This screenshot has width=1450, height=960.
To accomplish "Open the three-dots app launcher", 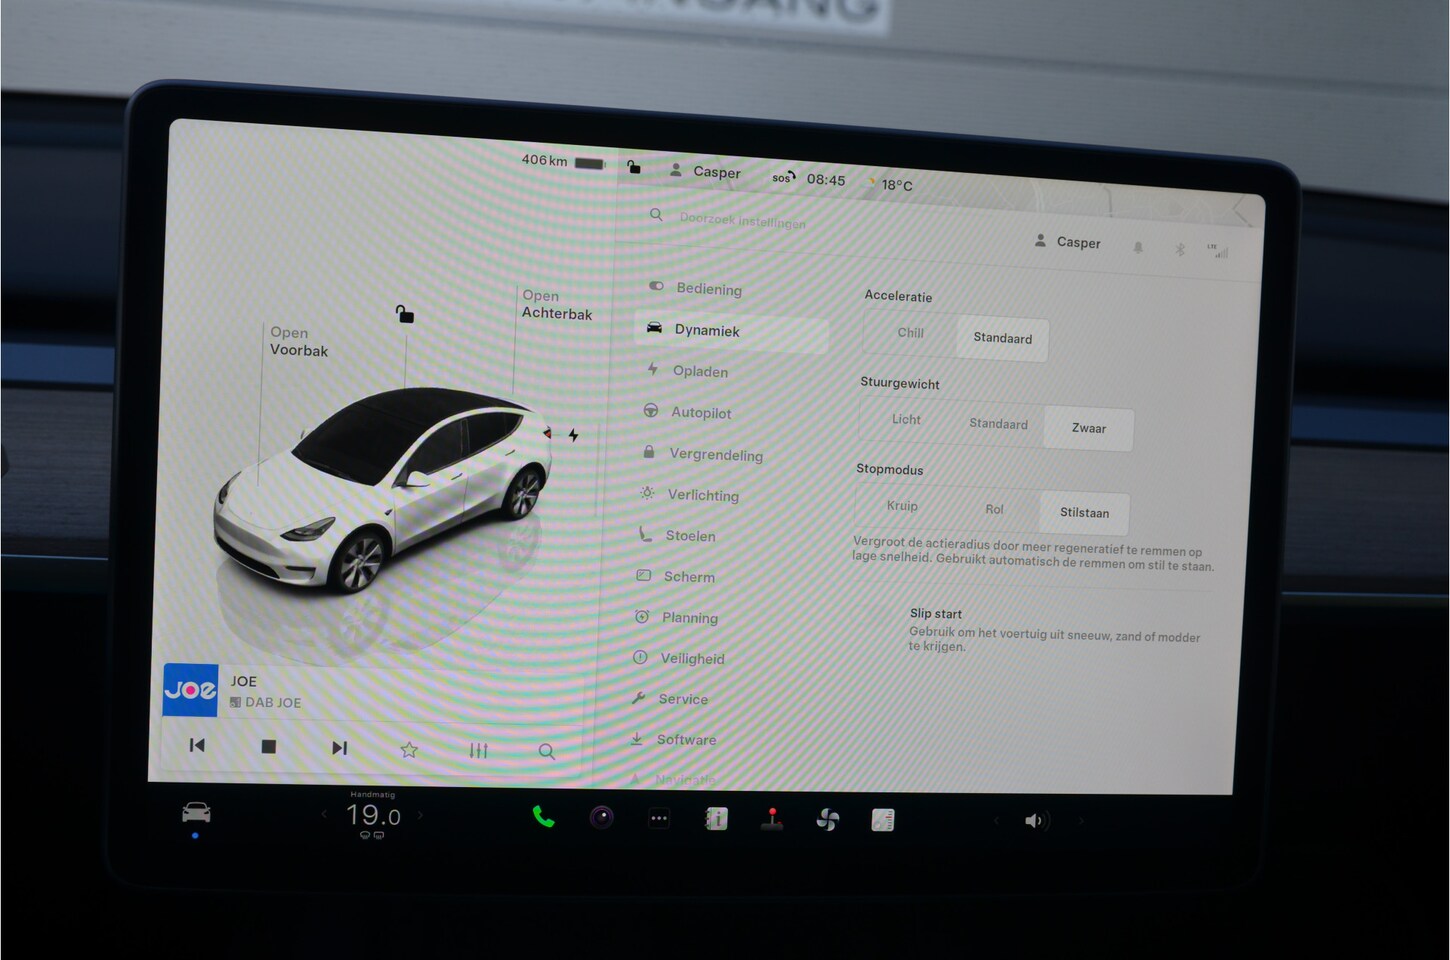I will coord(659,818).
